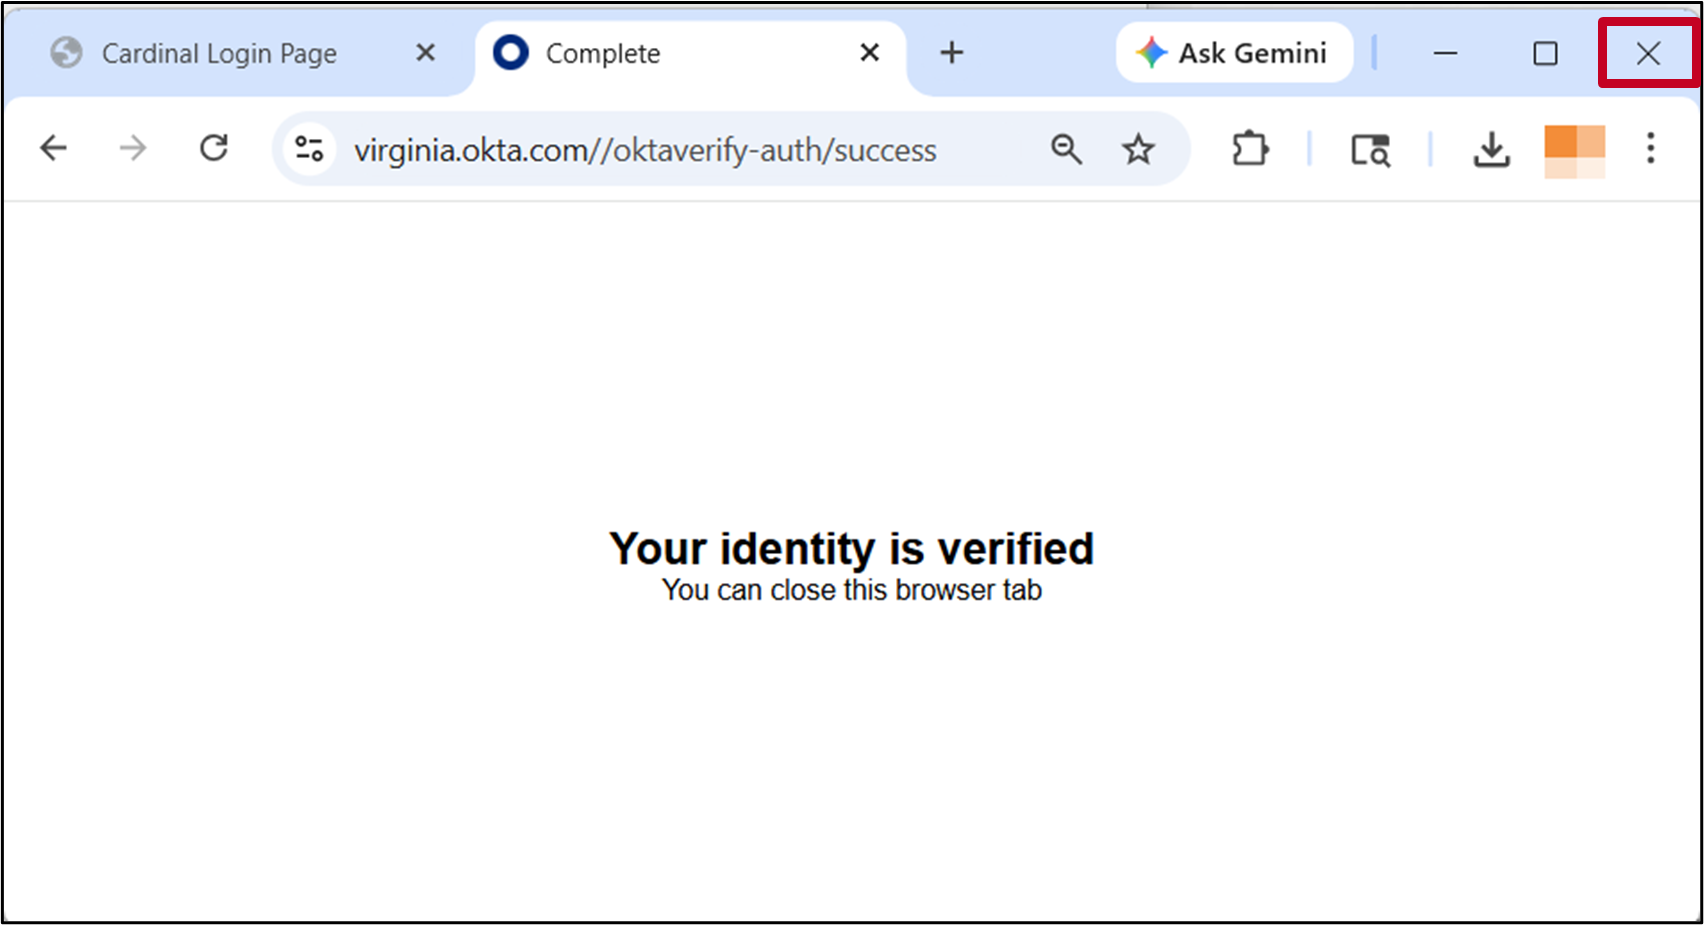Go back to the previous page
Viewport: 1704px width, 925px height.
tap(54, 149)
